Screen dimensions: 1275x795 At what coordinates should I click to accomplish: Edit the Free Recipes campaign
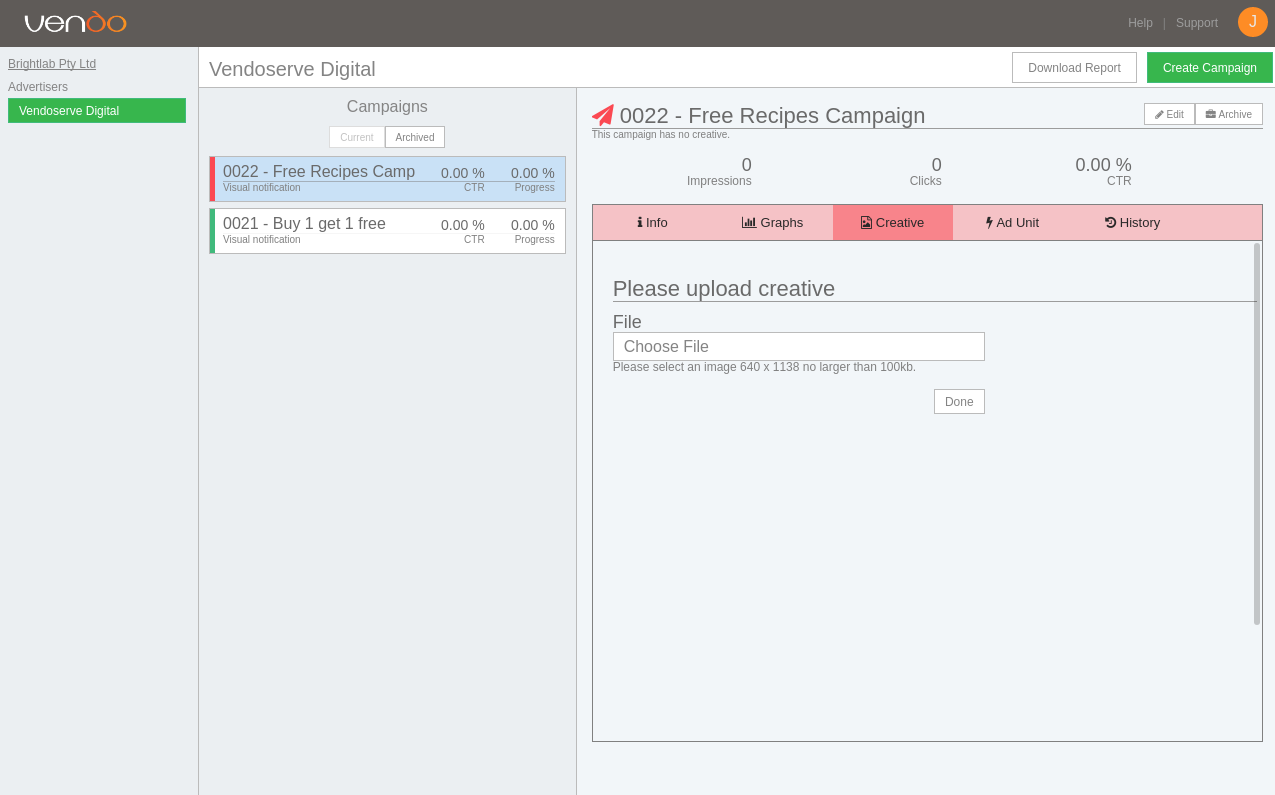pyautogui.click(x=1169, y=114)
